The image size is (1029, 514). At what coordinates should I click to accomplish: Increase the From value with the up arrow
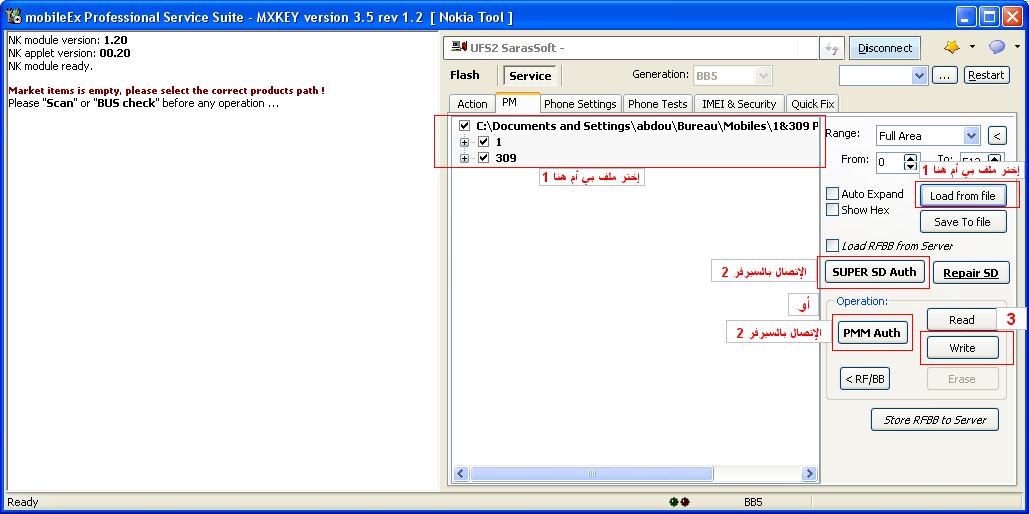(x=910, y=158)
